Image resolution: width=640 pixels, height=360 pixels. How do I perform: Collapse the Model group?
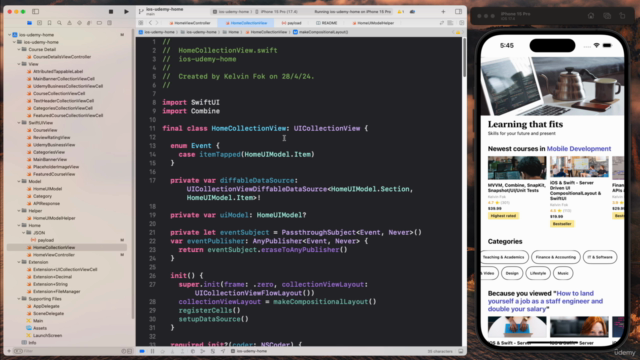(19, 181)
